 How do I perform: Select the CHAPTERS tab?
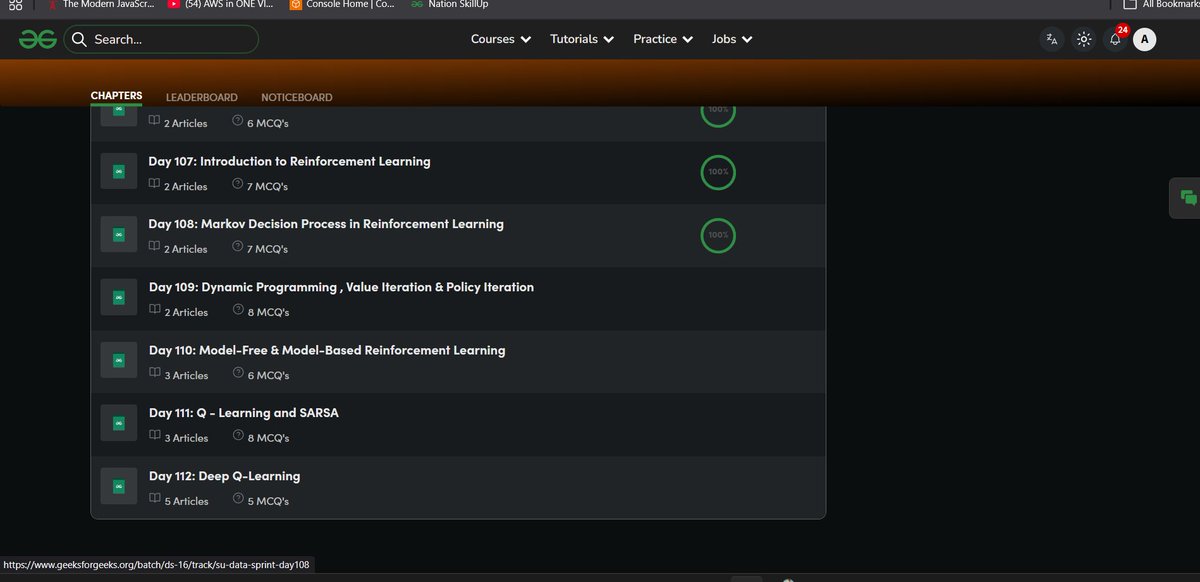(x=116, y=96)
